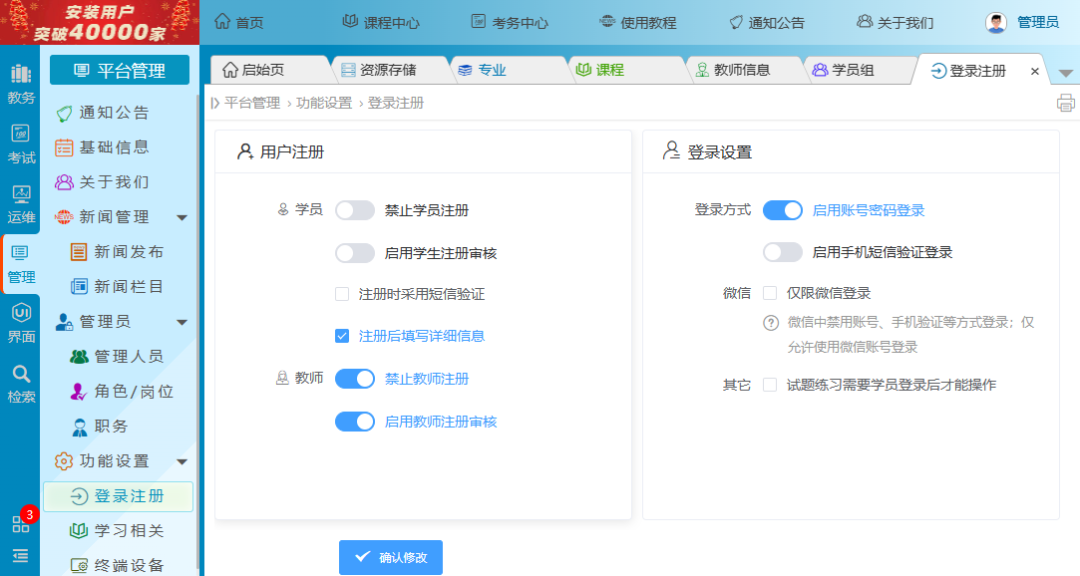Click the printer icon in breadcrumb bar
Image resolution: width=1080 pixels, height=576 pixels.
tap(1065, 103)
